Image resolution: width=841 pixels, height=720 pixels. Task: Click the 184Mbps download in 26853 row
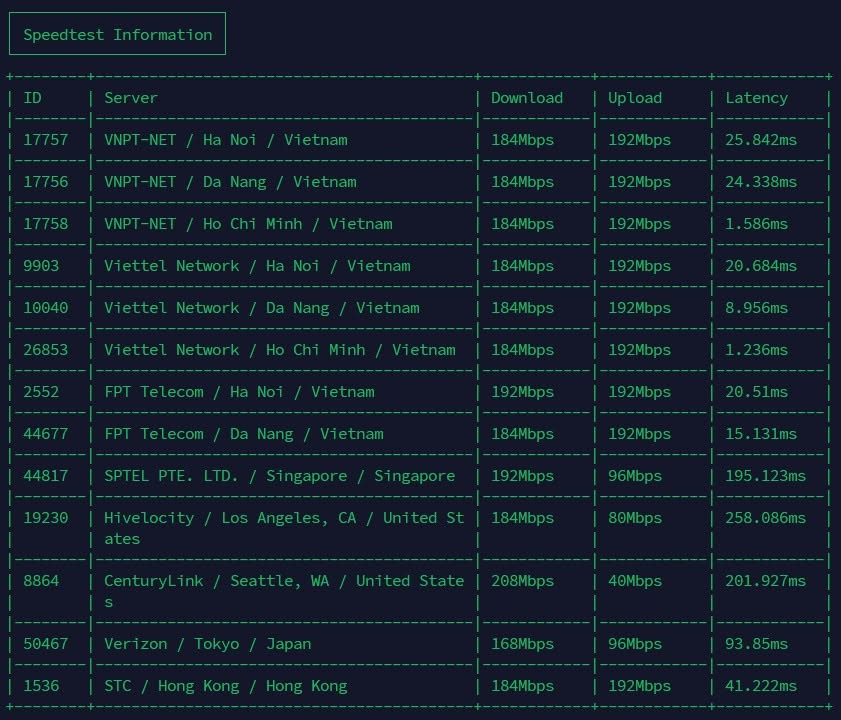coord(522,350)
